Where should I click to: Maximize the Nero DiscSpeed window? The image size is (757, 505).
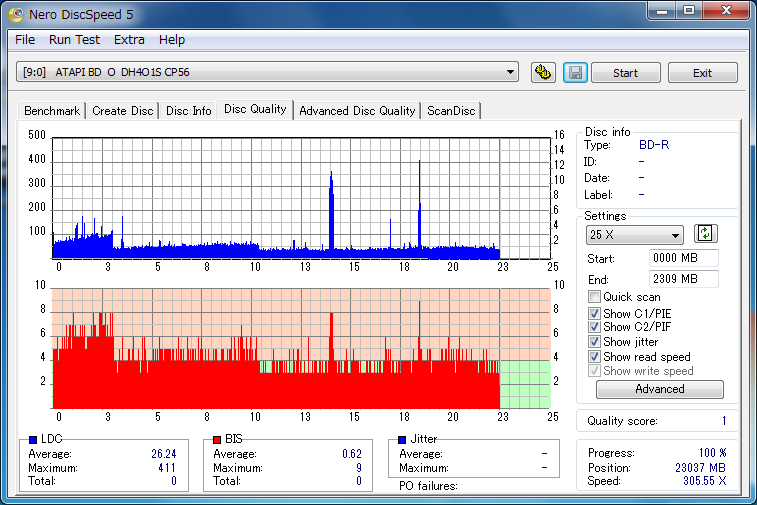pyautogui.click(x=689, y=11)
